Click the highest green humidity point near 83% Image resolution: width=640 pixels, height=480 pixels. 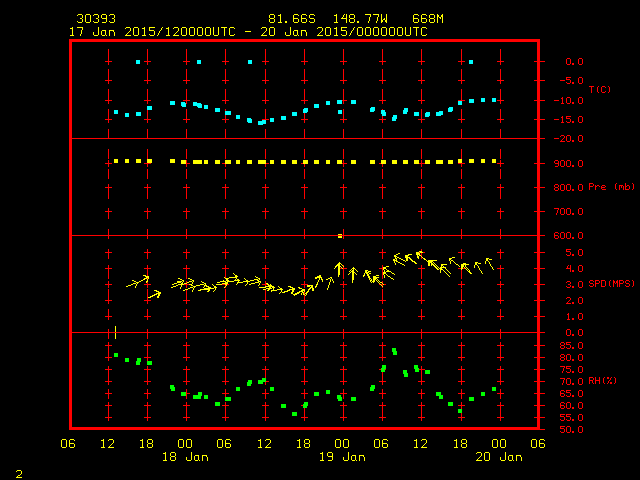(x=394, y=351)
